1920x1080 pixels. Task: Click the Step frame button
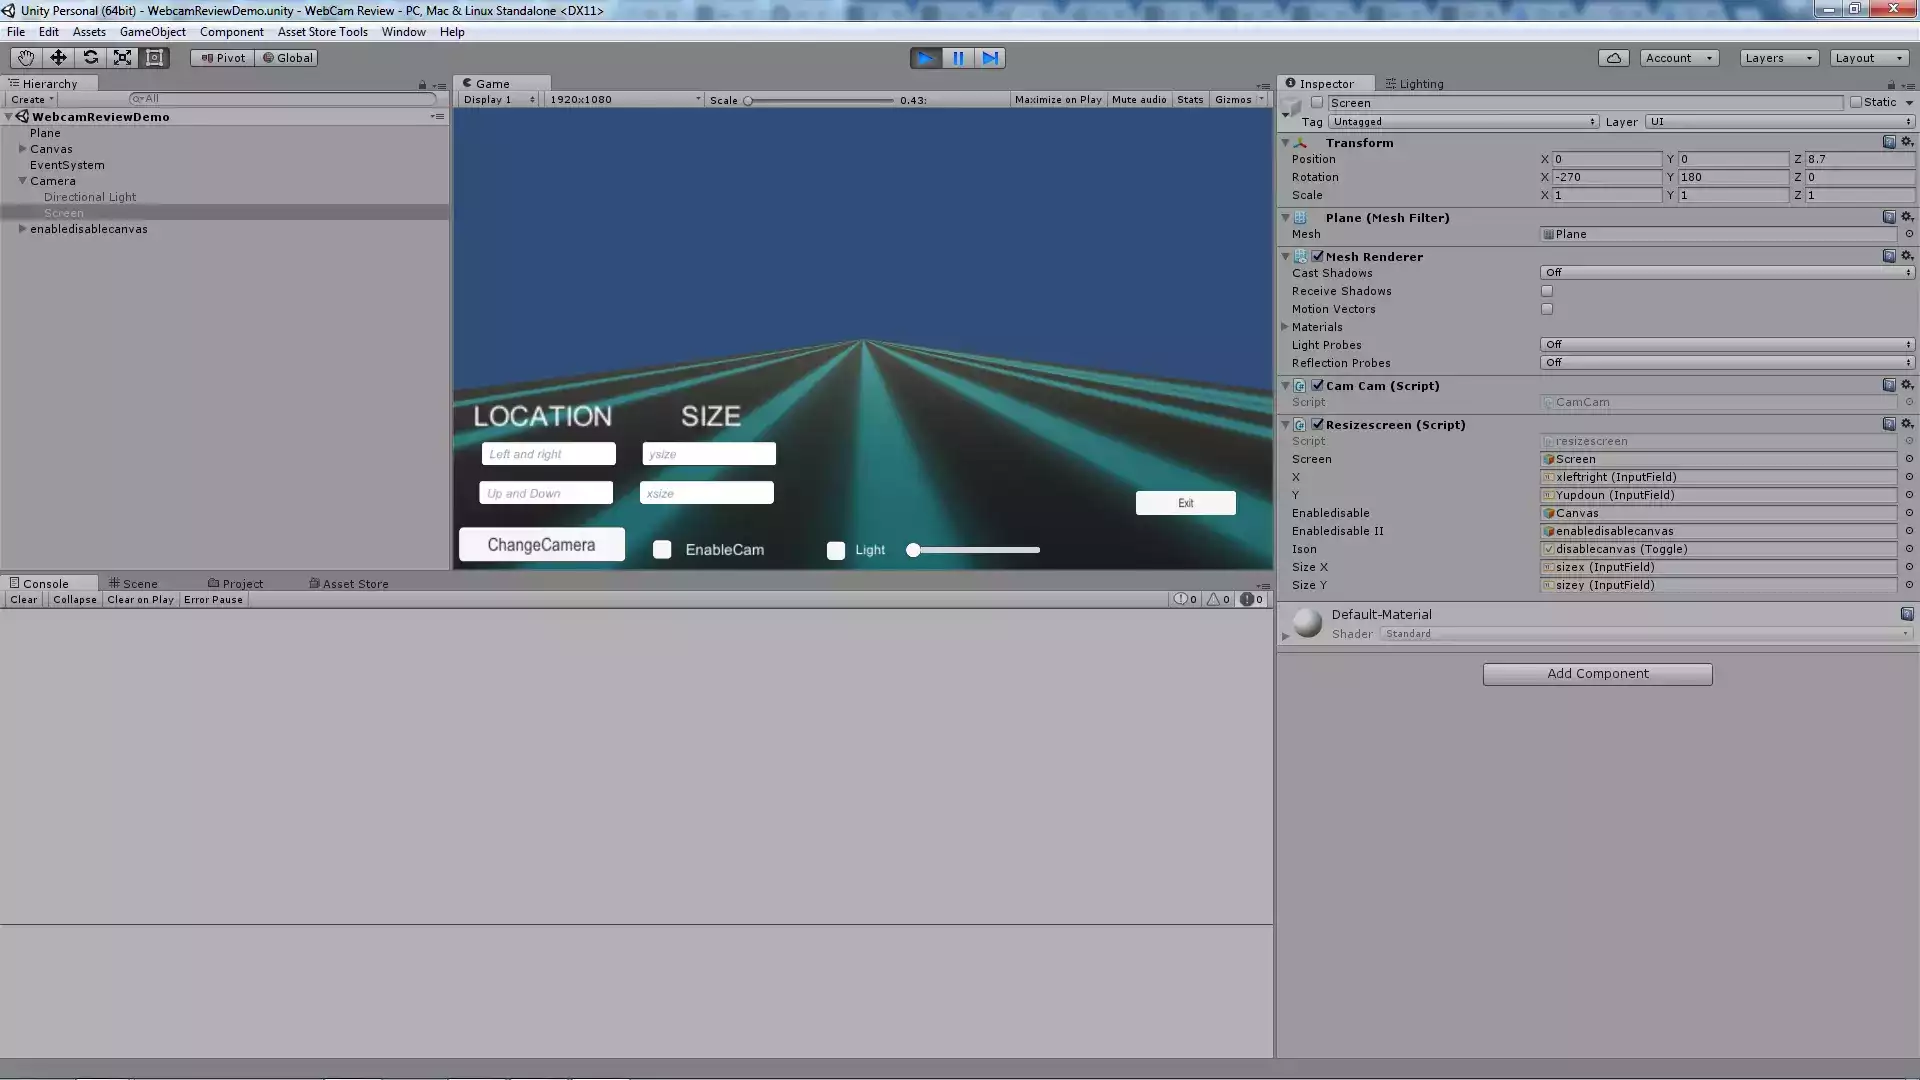pyautogui.click(x=990, y=58)
